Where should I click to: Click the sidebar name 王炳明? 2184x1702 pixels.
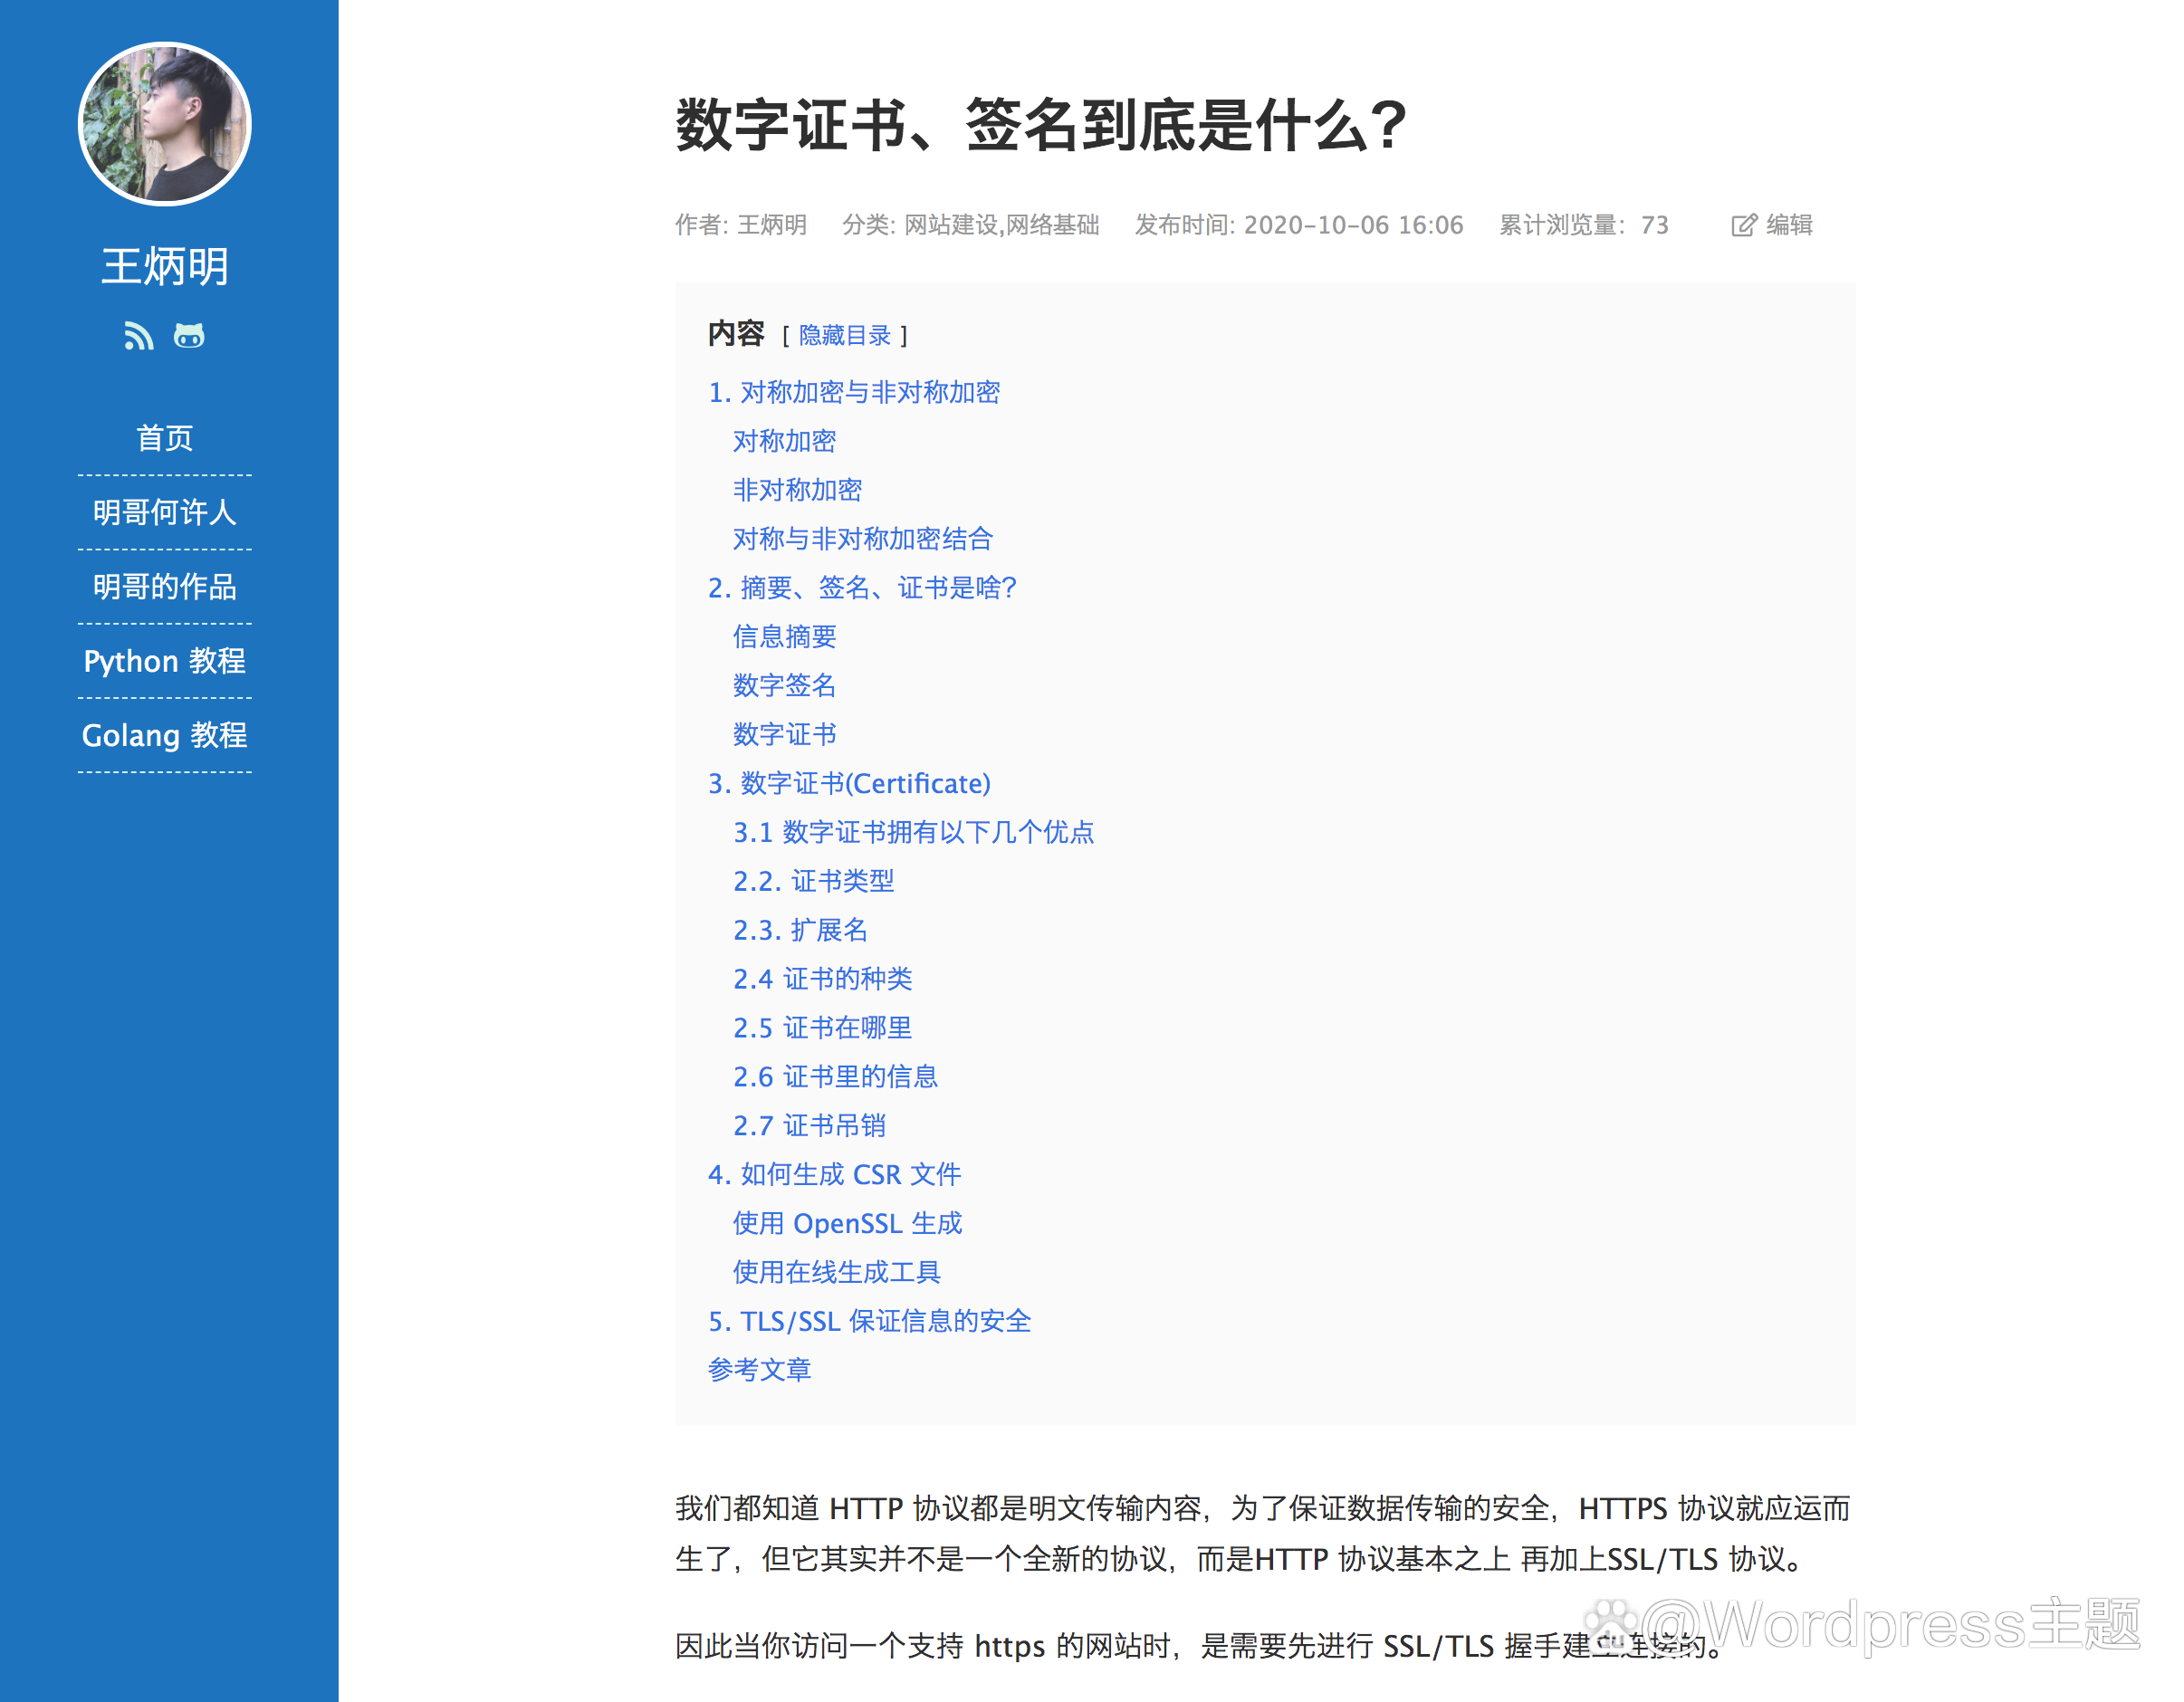(165, 267)
